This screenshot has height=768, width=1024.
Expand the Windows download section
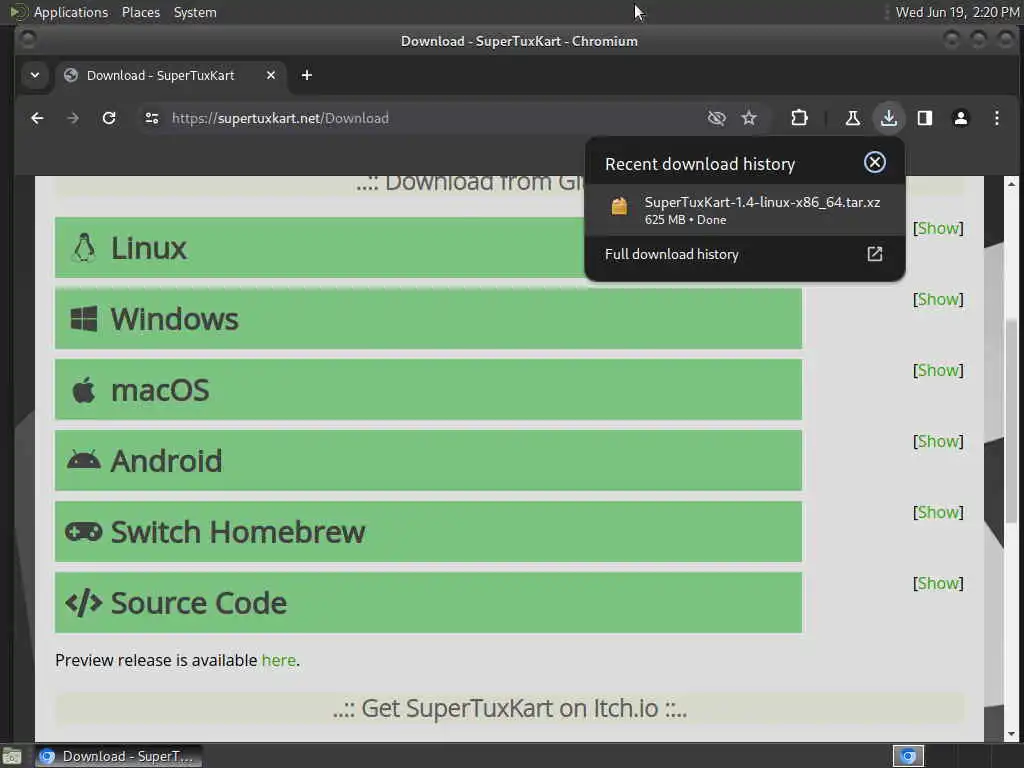point(428,319)
